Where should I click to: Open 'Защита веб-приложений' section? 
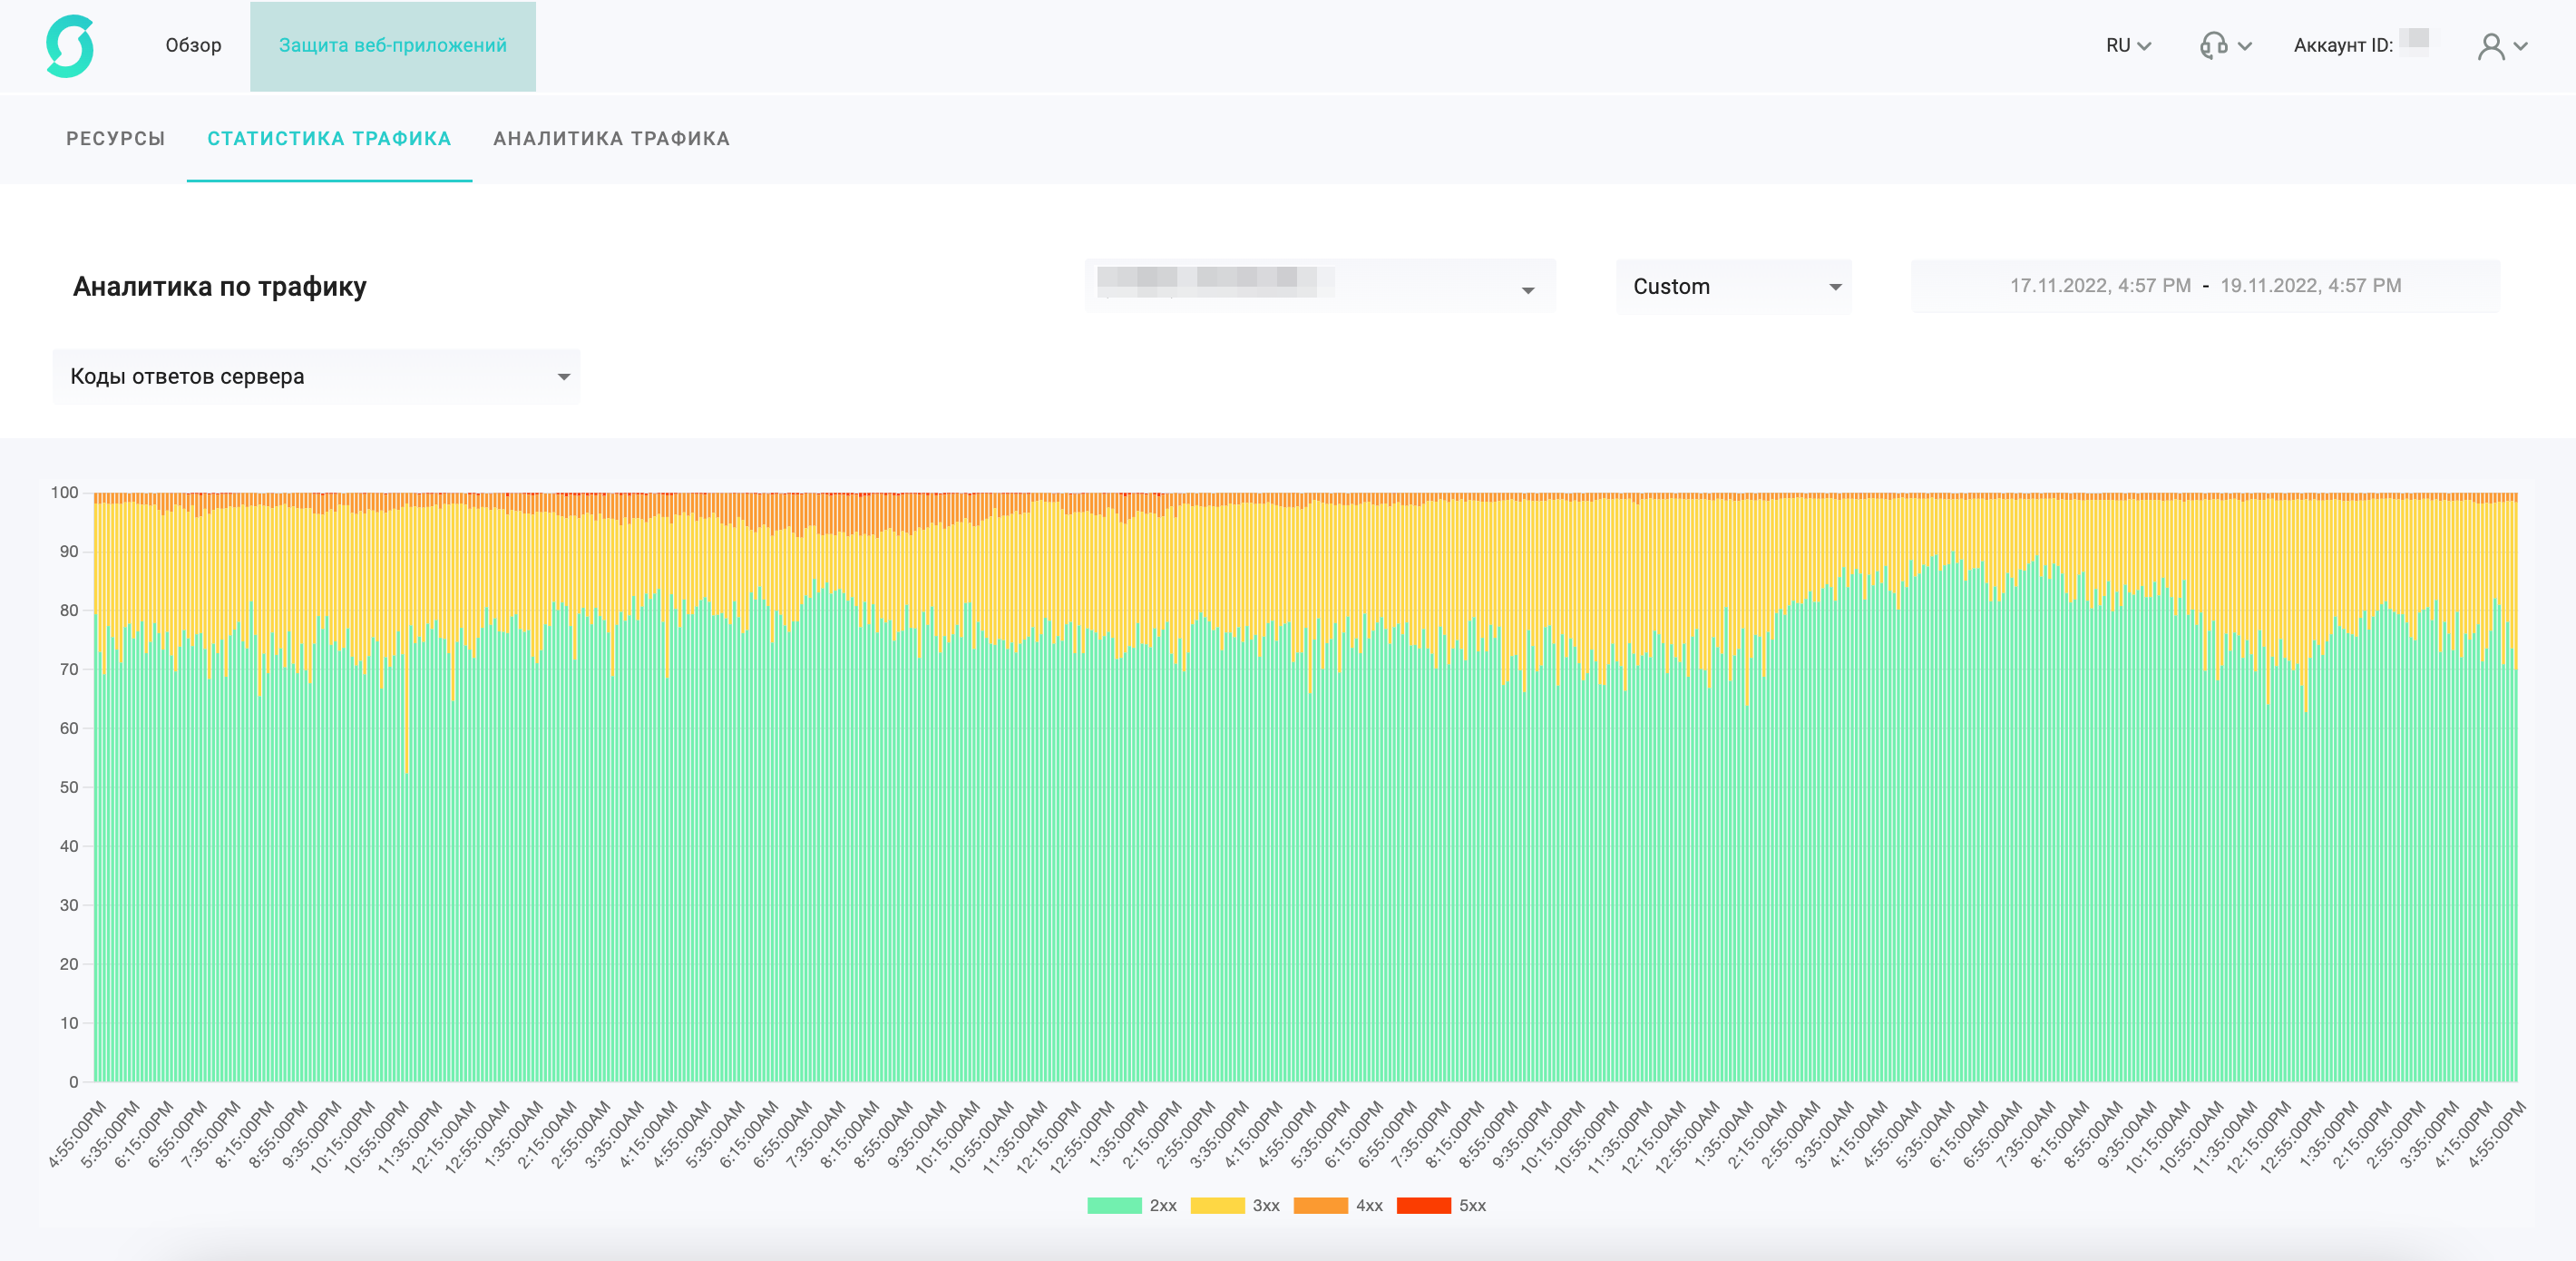click(392, 46)
